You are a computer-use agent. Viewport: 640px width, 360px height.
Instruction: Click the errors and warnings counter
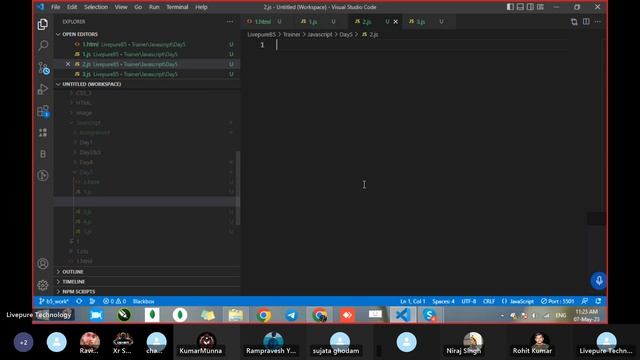point(114,301)
